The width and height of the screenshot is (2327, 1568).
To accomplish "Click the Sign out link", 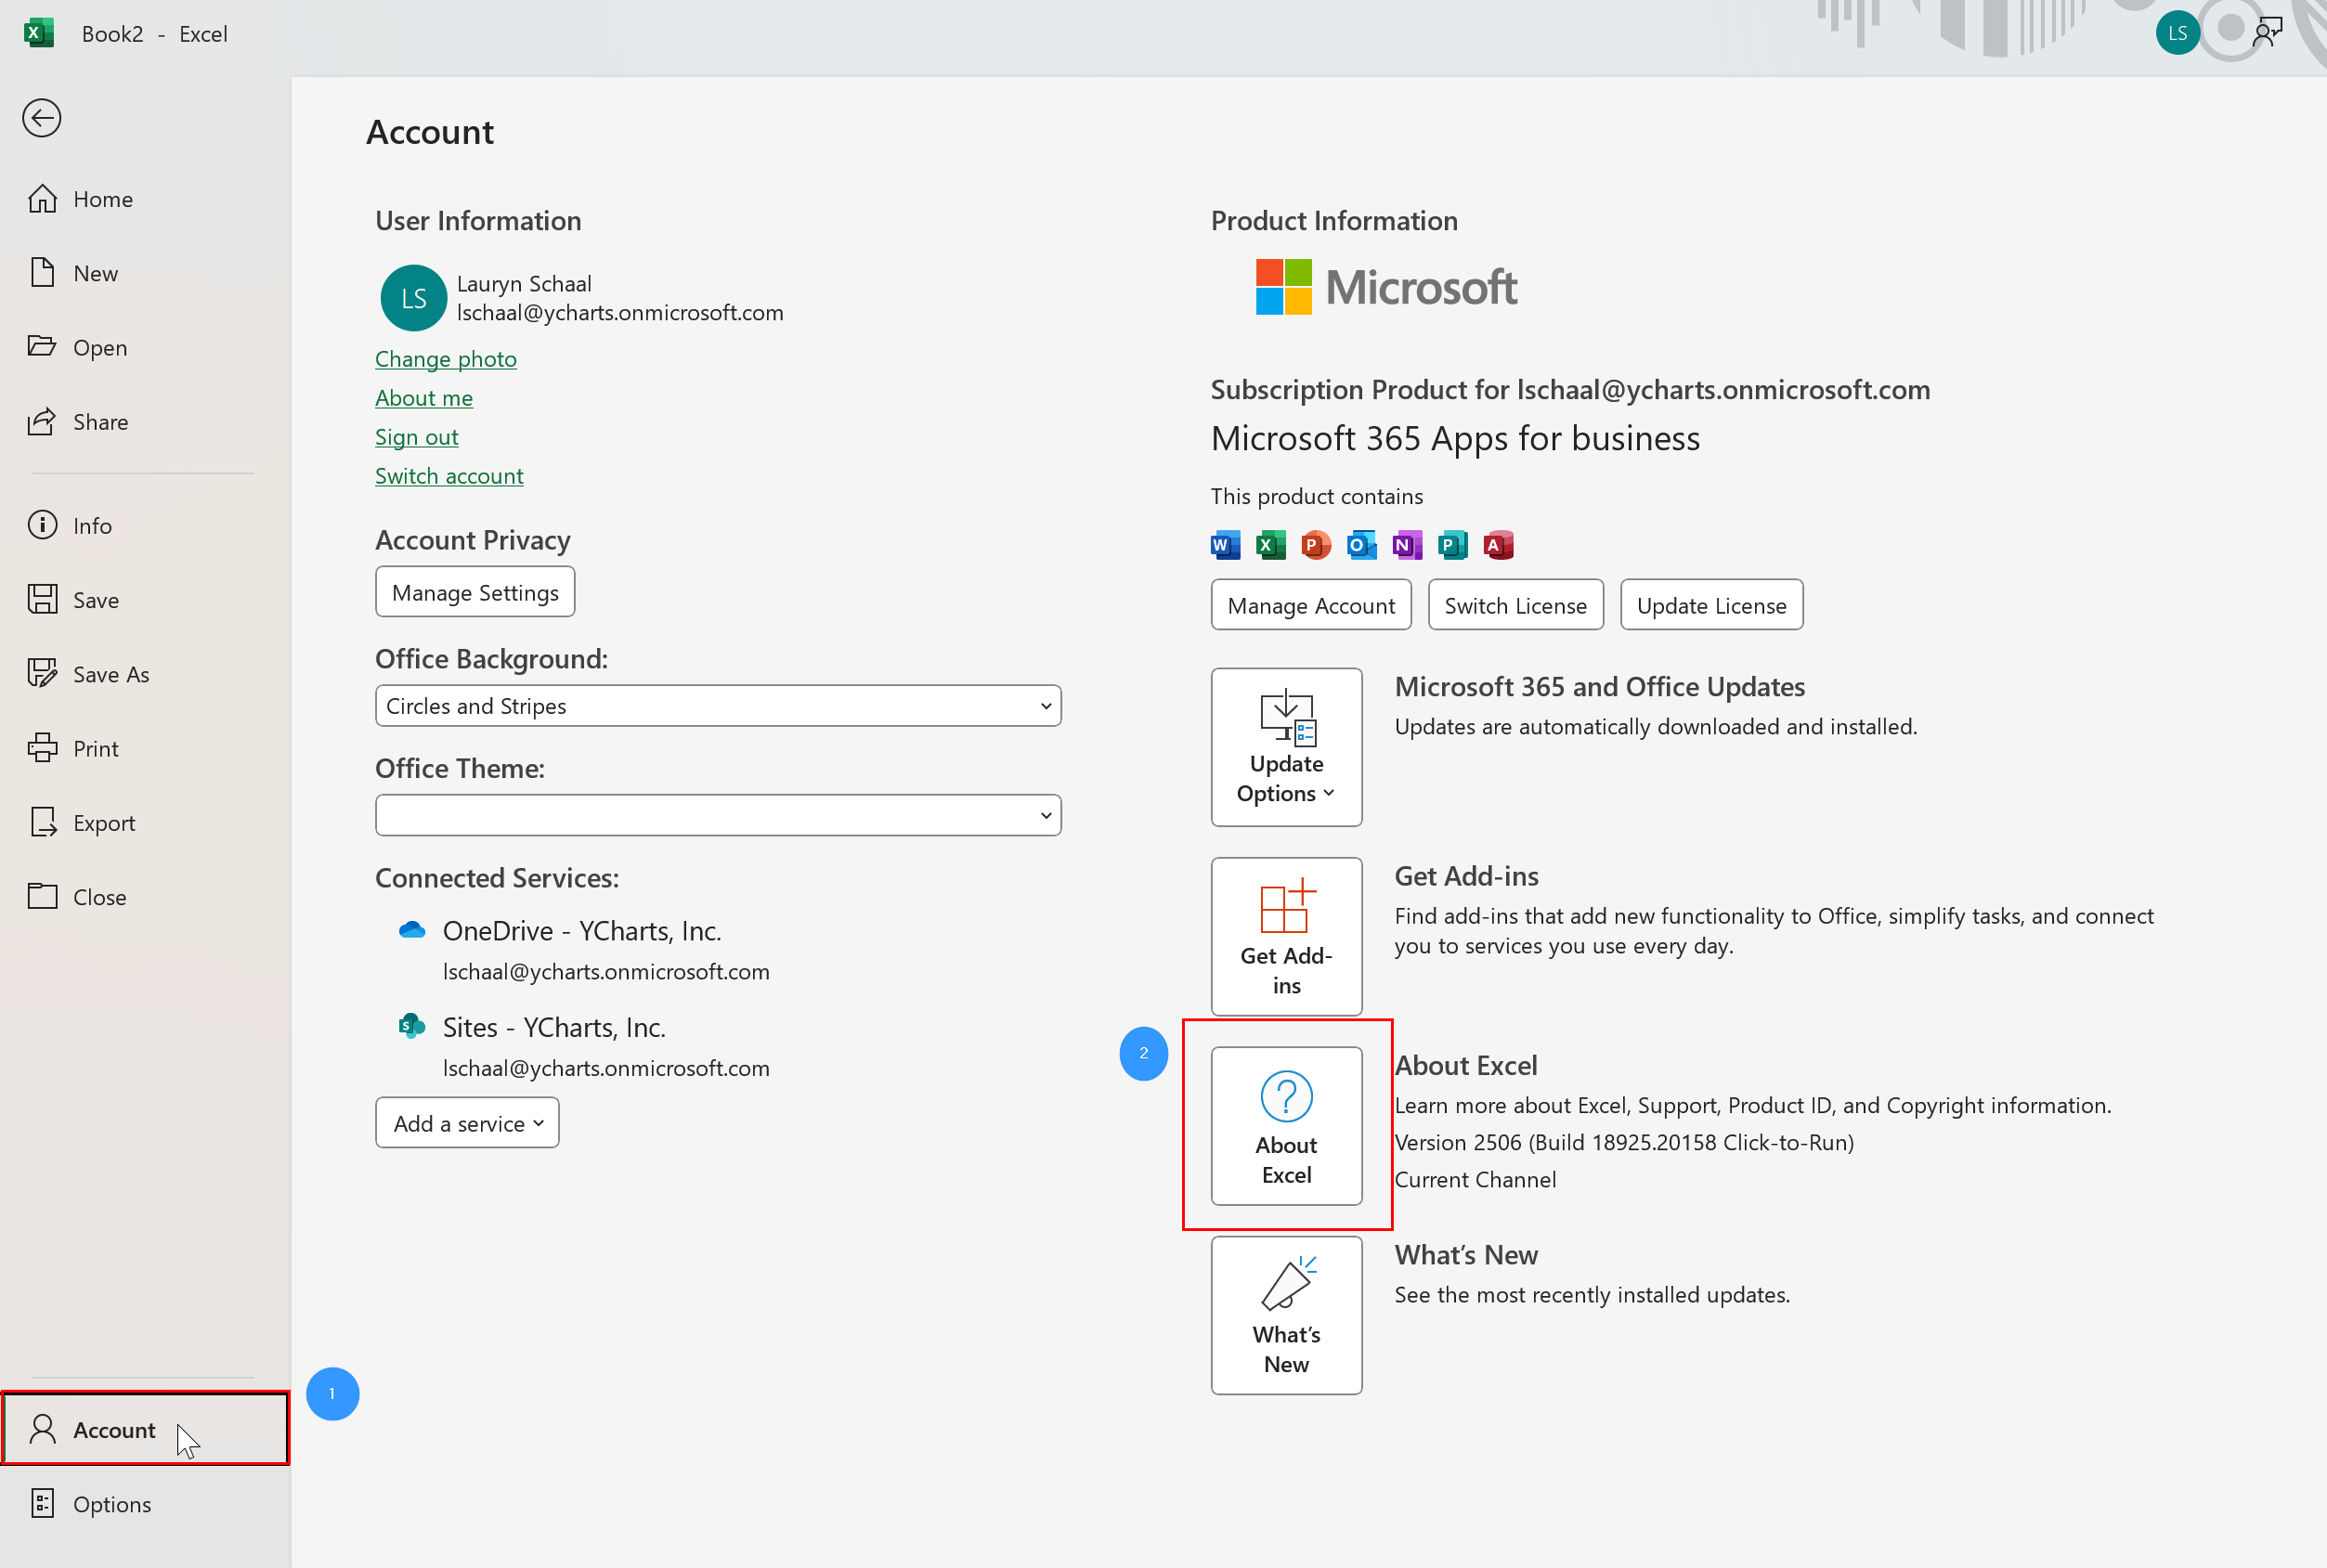I will click(x=416, y=437).
